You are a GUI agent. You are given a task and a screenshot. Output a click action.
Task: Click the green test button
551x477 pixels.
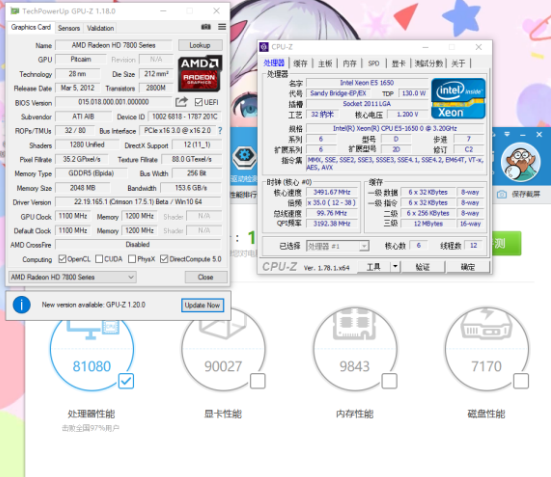[506, 243]
